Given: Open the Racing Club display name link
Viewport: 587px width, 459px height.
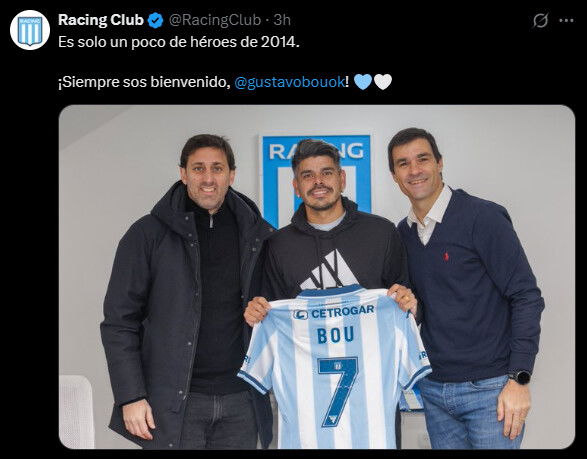Looking at the screenshot, I should click(x=101, y=20).
